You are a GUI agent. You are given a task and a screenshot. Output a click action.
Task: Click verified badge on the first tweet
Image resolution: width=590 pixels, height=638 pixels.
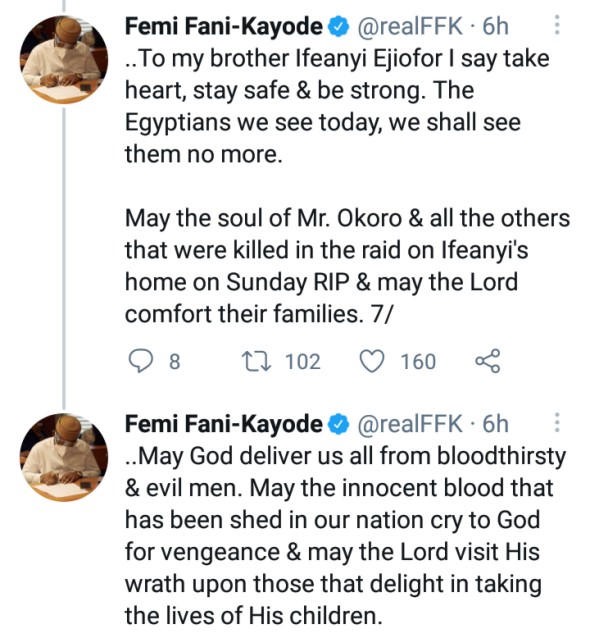click(x=339, y=26)
